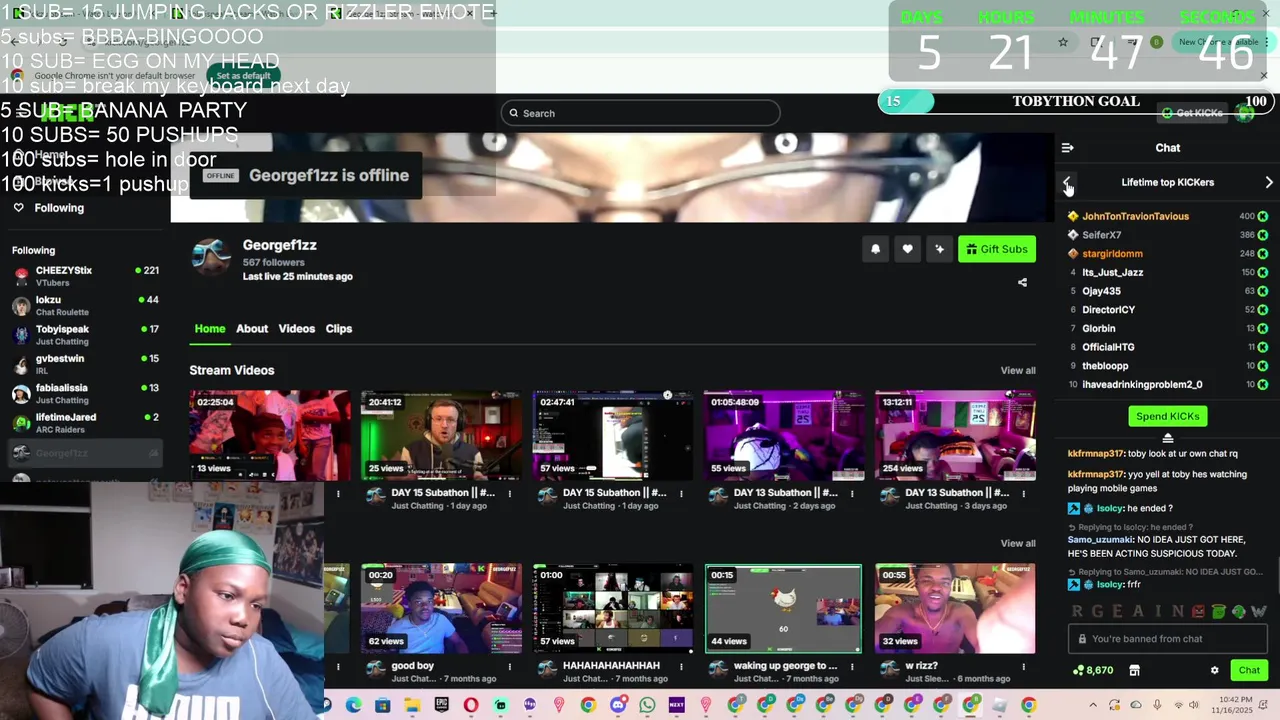Open the 01:05:48:09 DAY 13 Subathon thumbnail
The image size is (1280, 720).
tap(783, 436)
